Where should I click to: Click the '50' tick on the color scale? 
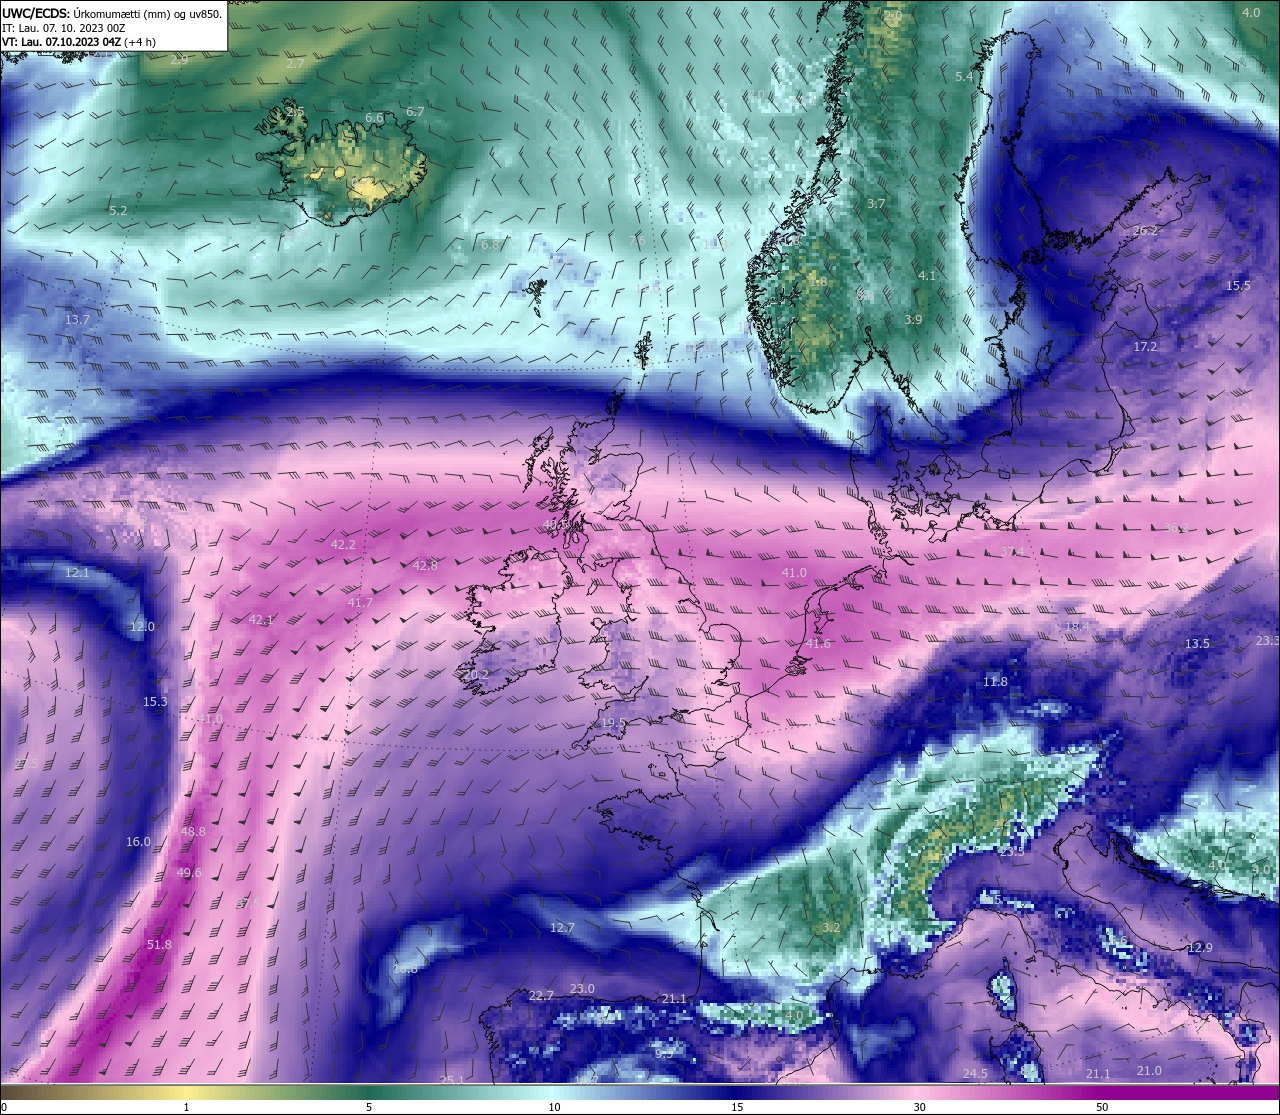[x=1101, y=1107]
